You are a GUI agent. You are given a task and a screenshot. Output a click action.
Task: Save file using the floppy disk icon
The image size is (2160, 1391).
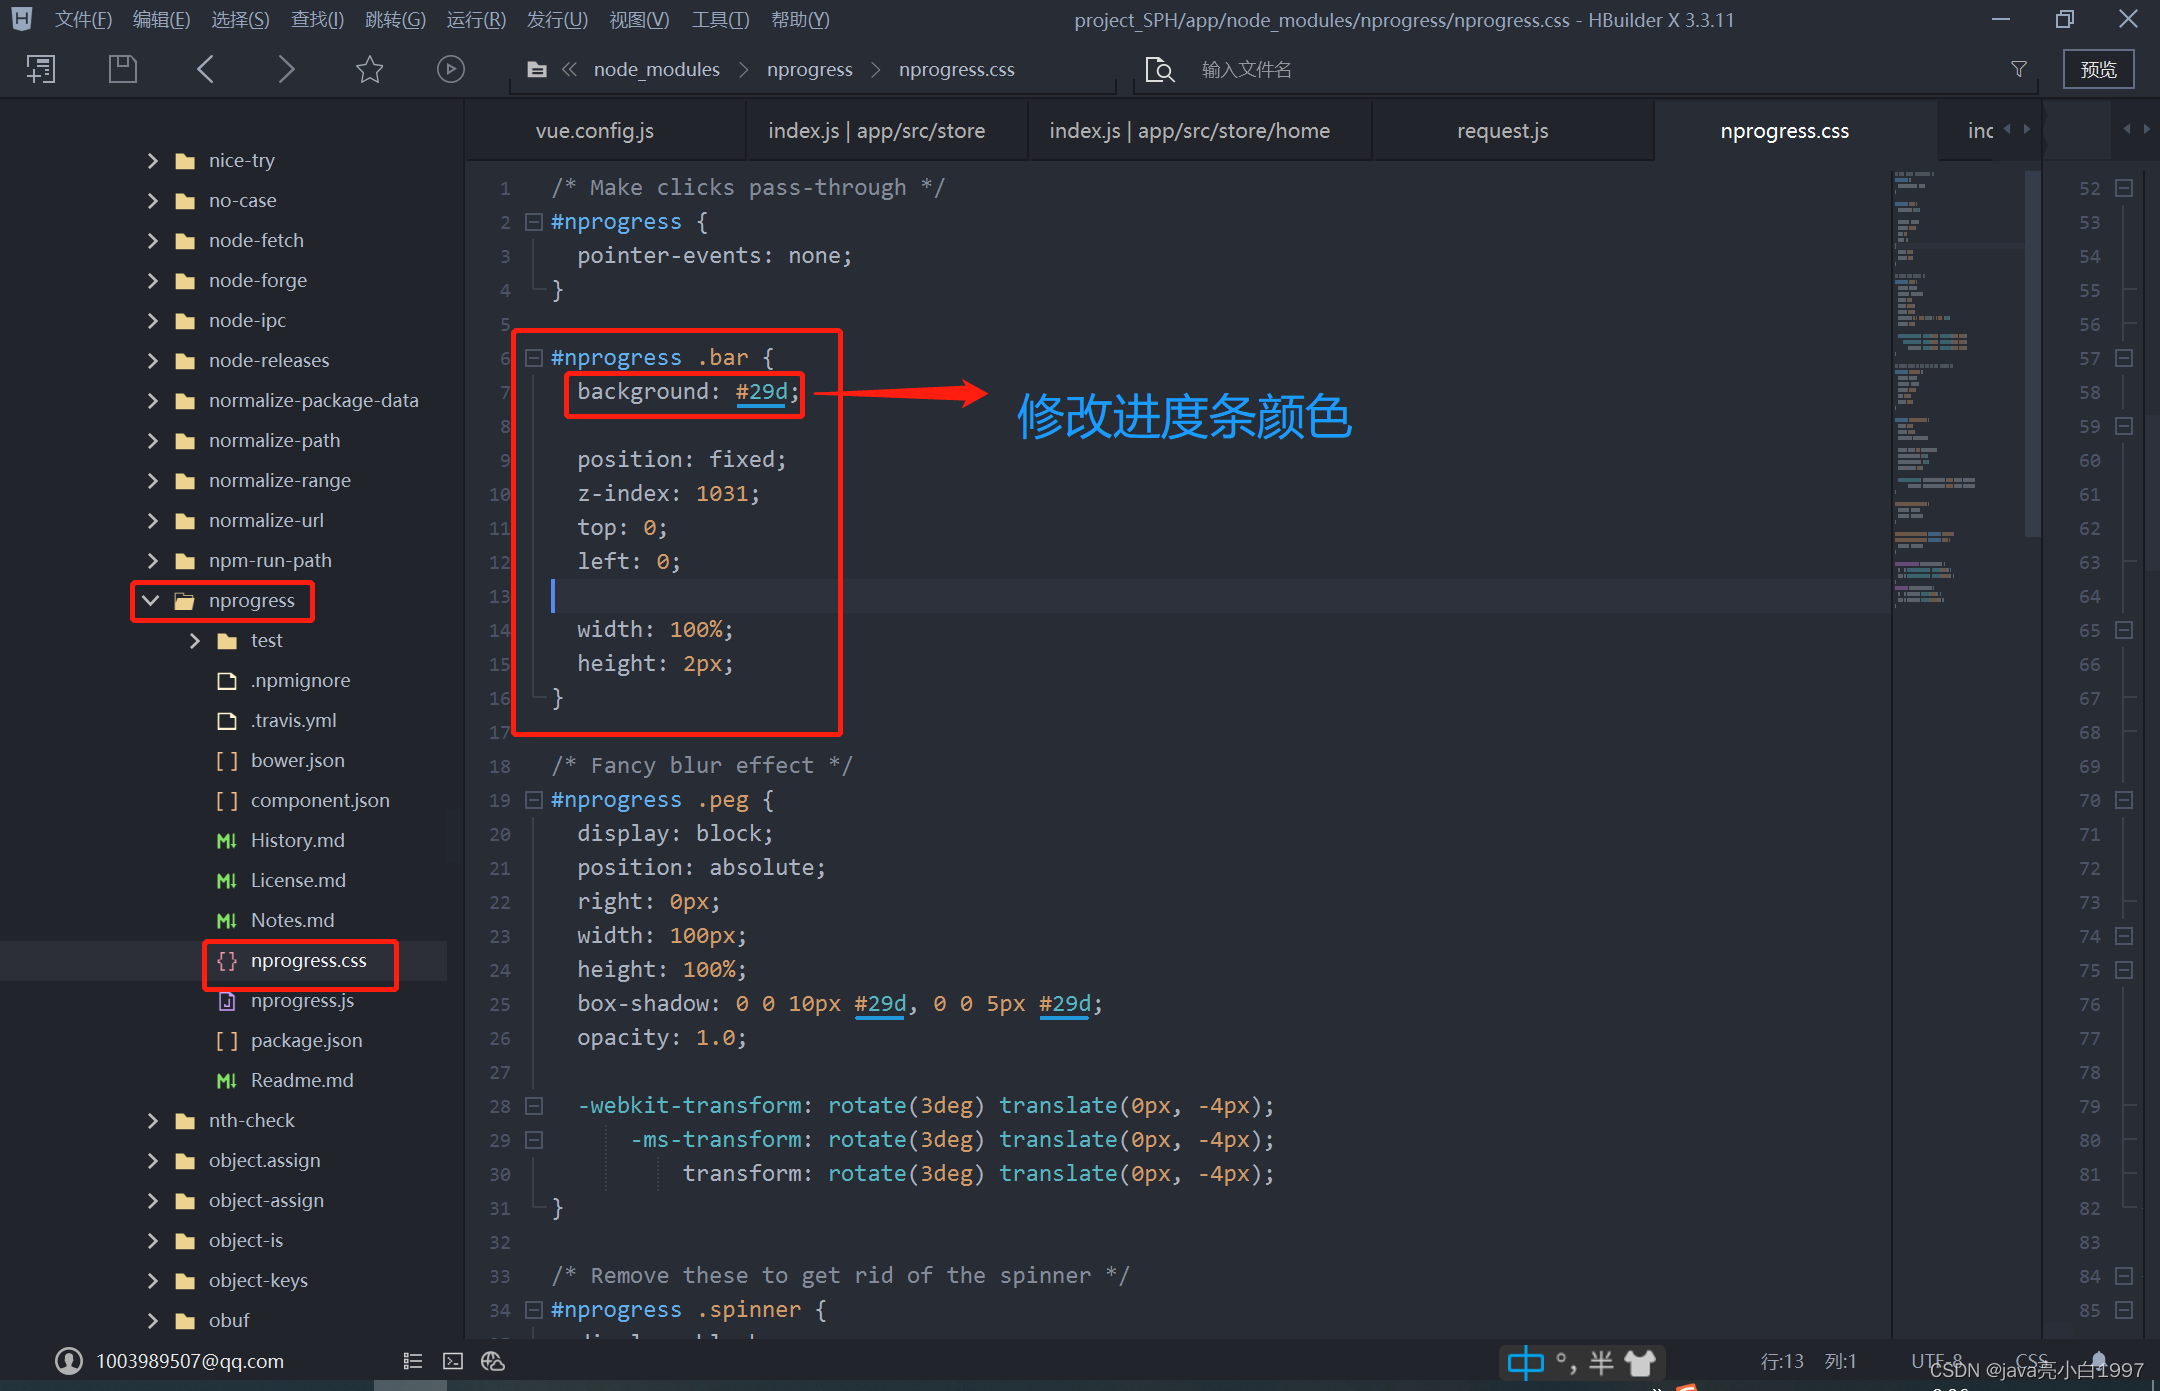tap(123, 69)
